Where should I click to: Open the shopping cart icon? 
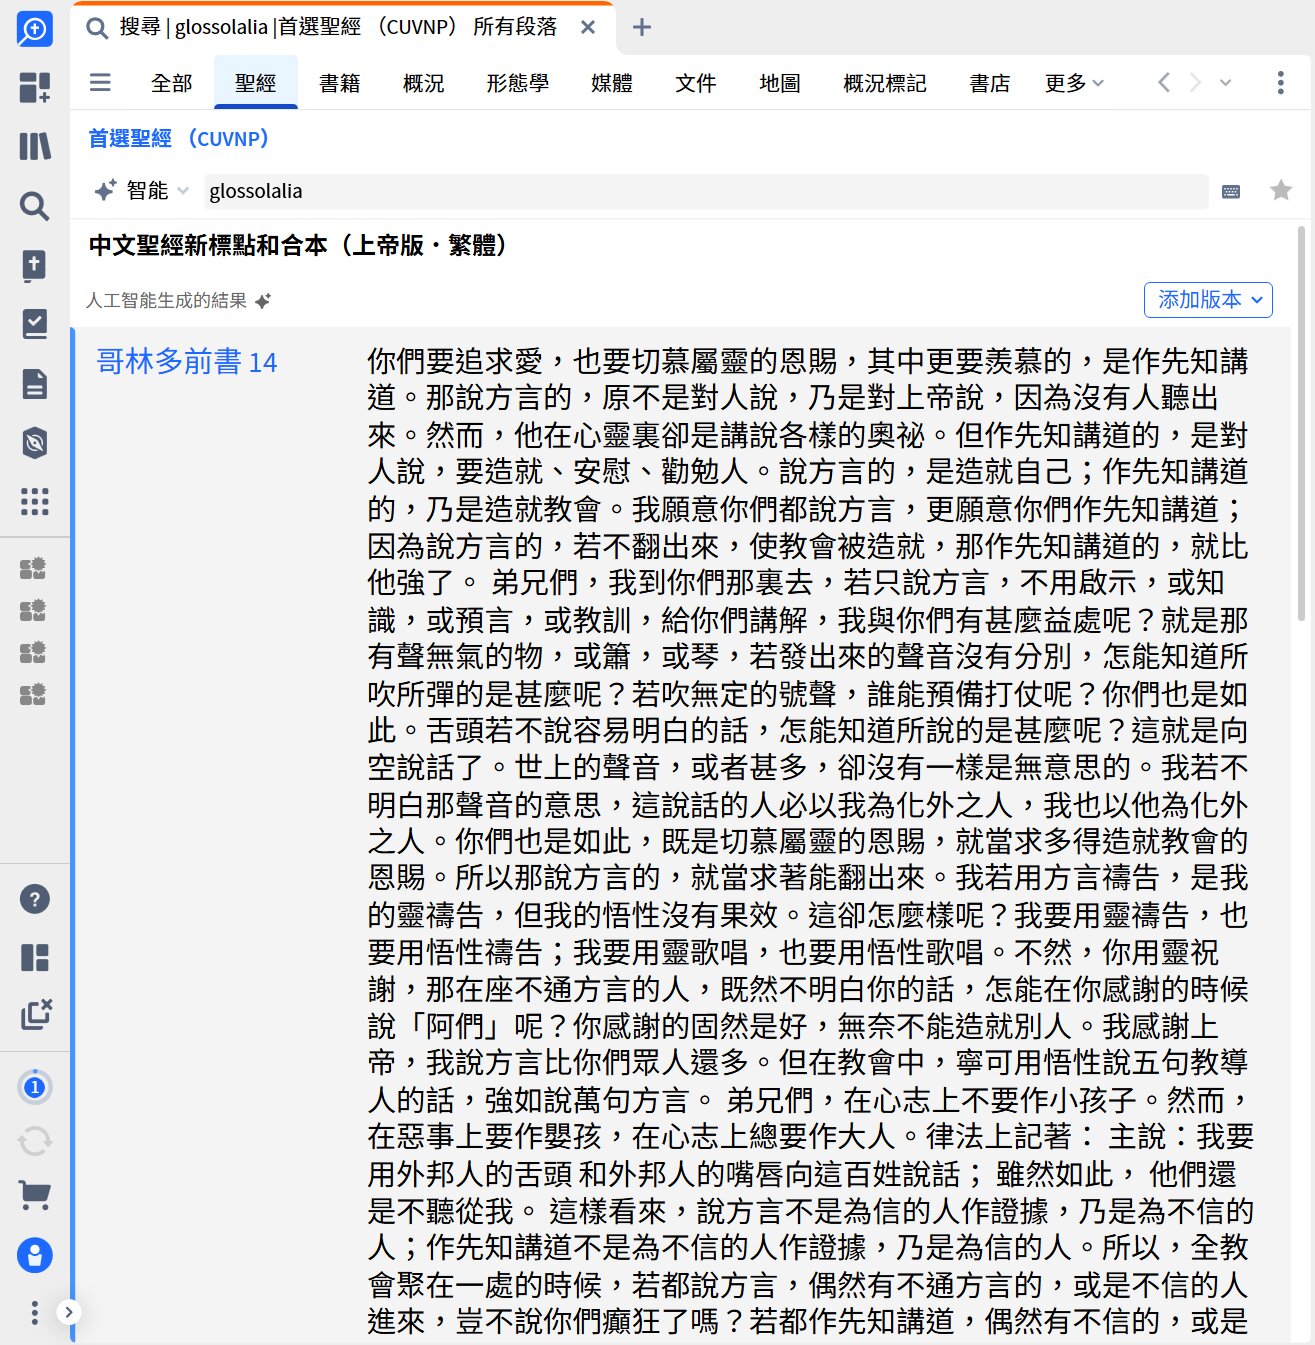point(34,1194)
